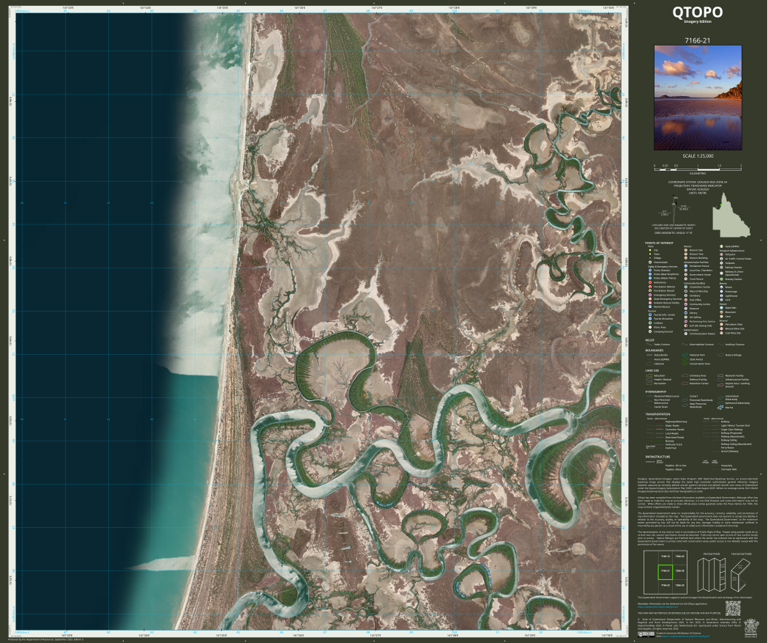Open the Creative Commons licence URL link
Screen dimensions: 768x643
point(685,636)
